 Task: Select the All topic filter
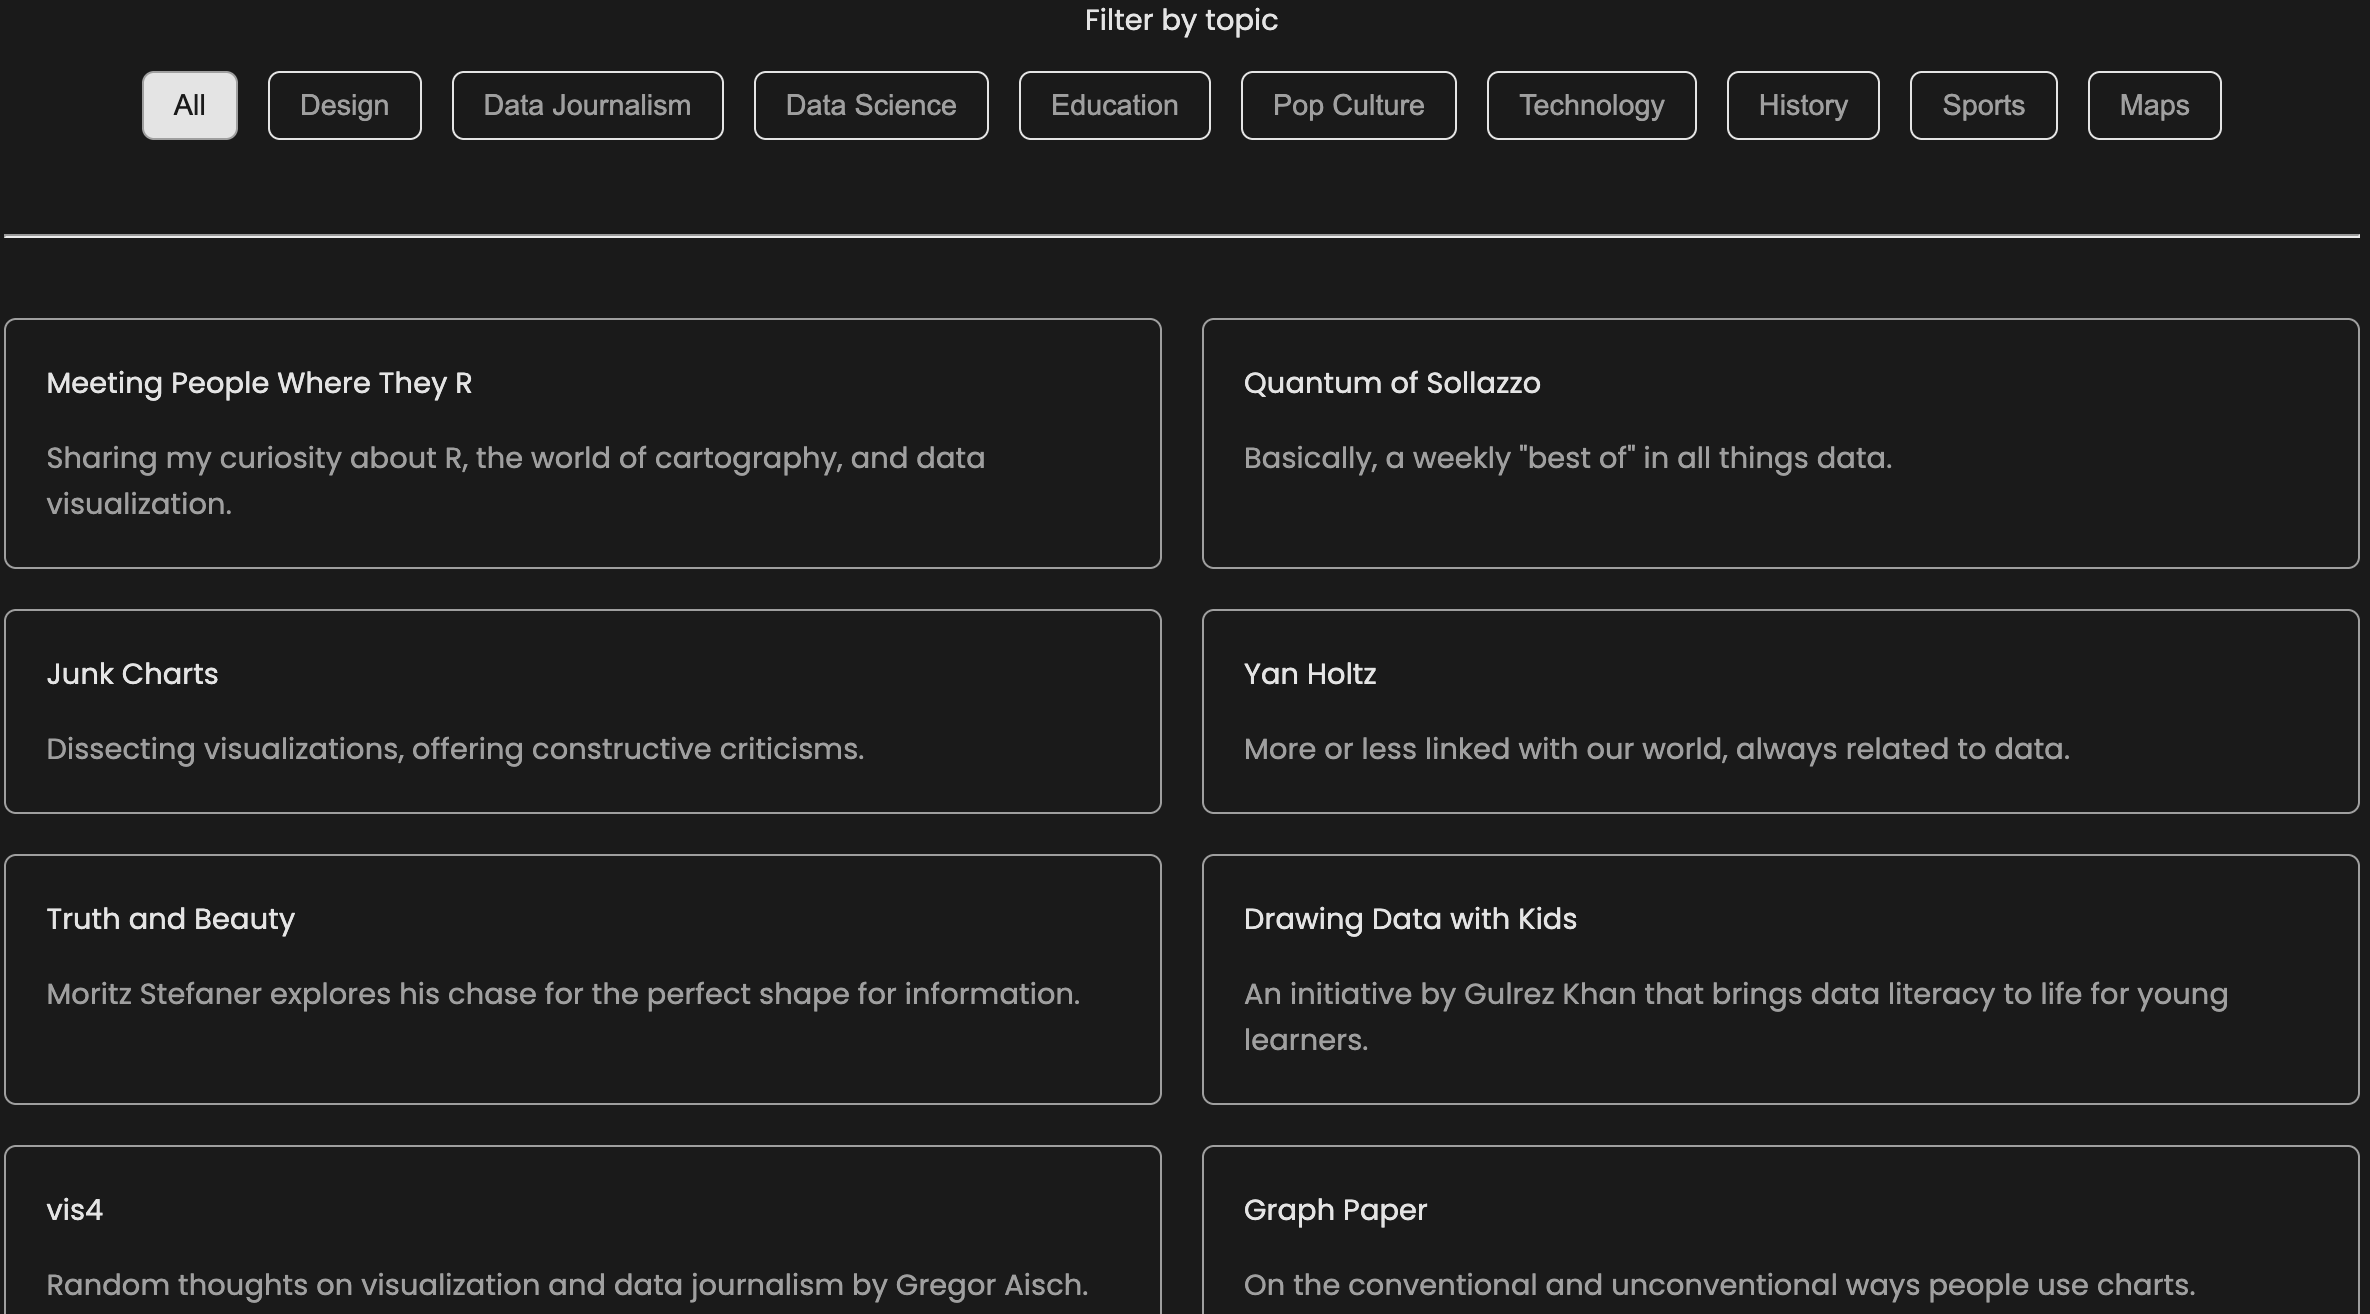click(190, 105)
